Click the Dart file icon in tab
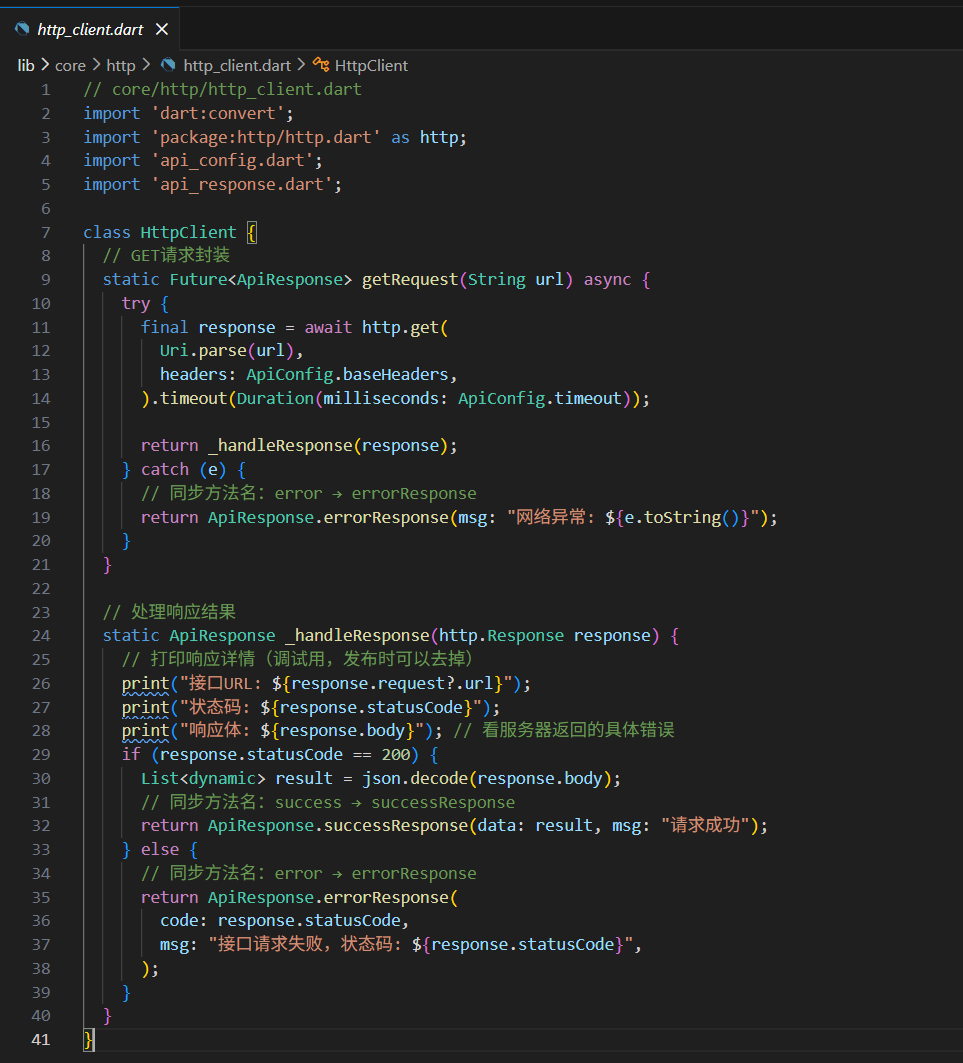This screenshot has width=963, height=1063. (22, 28)
